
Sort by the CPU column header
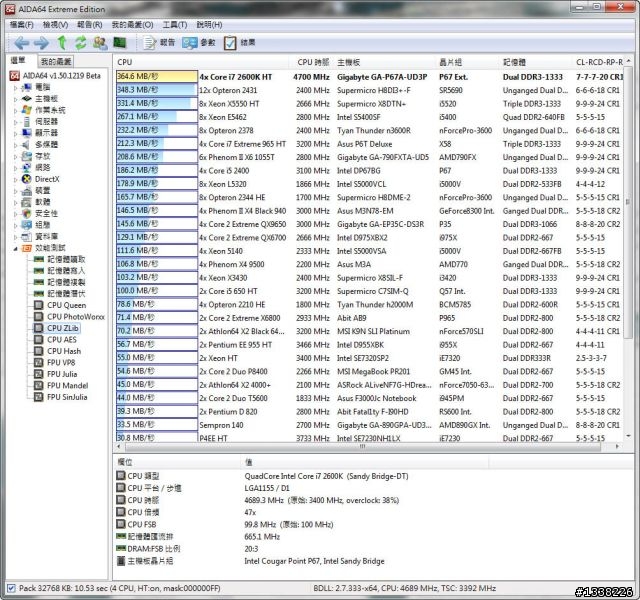202,62
